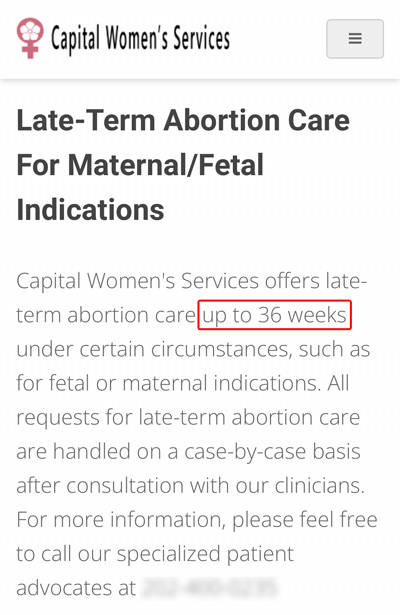Open the hamburger navigation menu
Image resolution: width=400 pixels, height=615 pixels.
(x=355, y=39)
